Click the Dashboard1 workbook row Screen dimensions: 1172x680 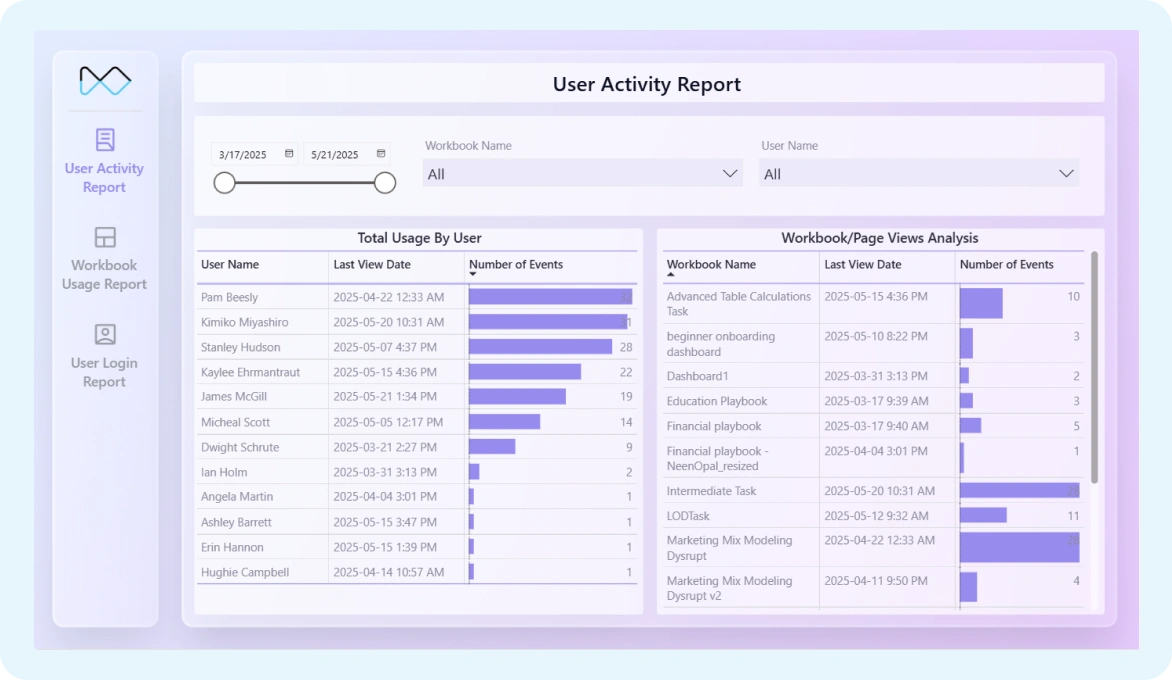coord(873,376)
